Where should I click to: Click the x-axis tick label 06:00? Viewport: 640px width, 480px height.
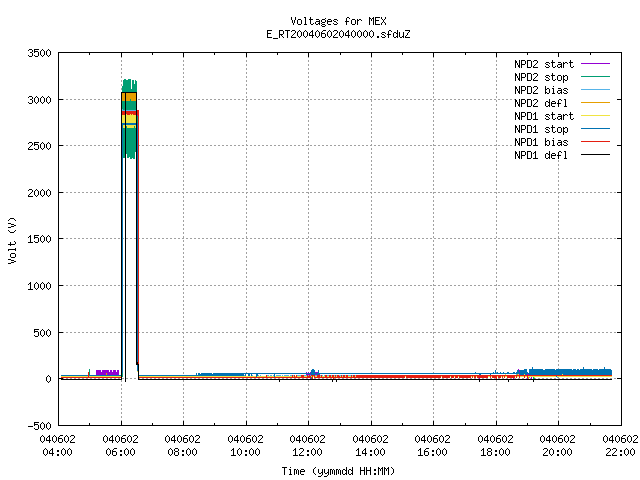coord(120,453)
